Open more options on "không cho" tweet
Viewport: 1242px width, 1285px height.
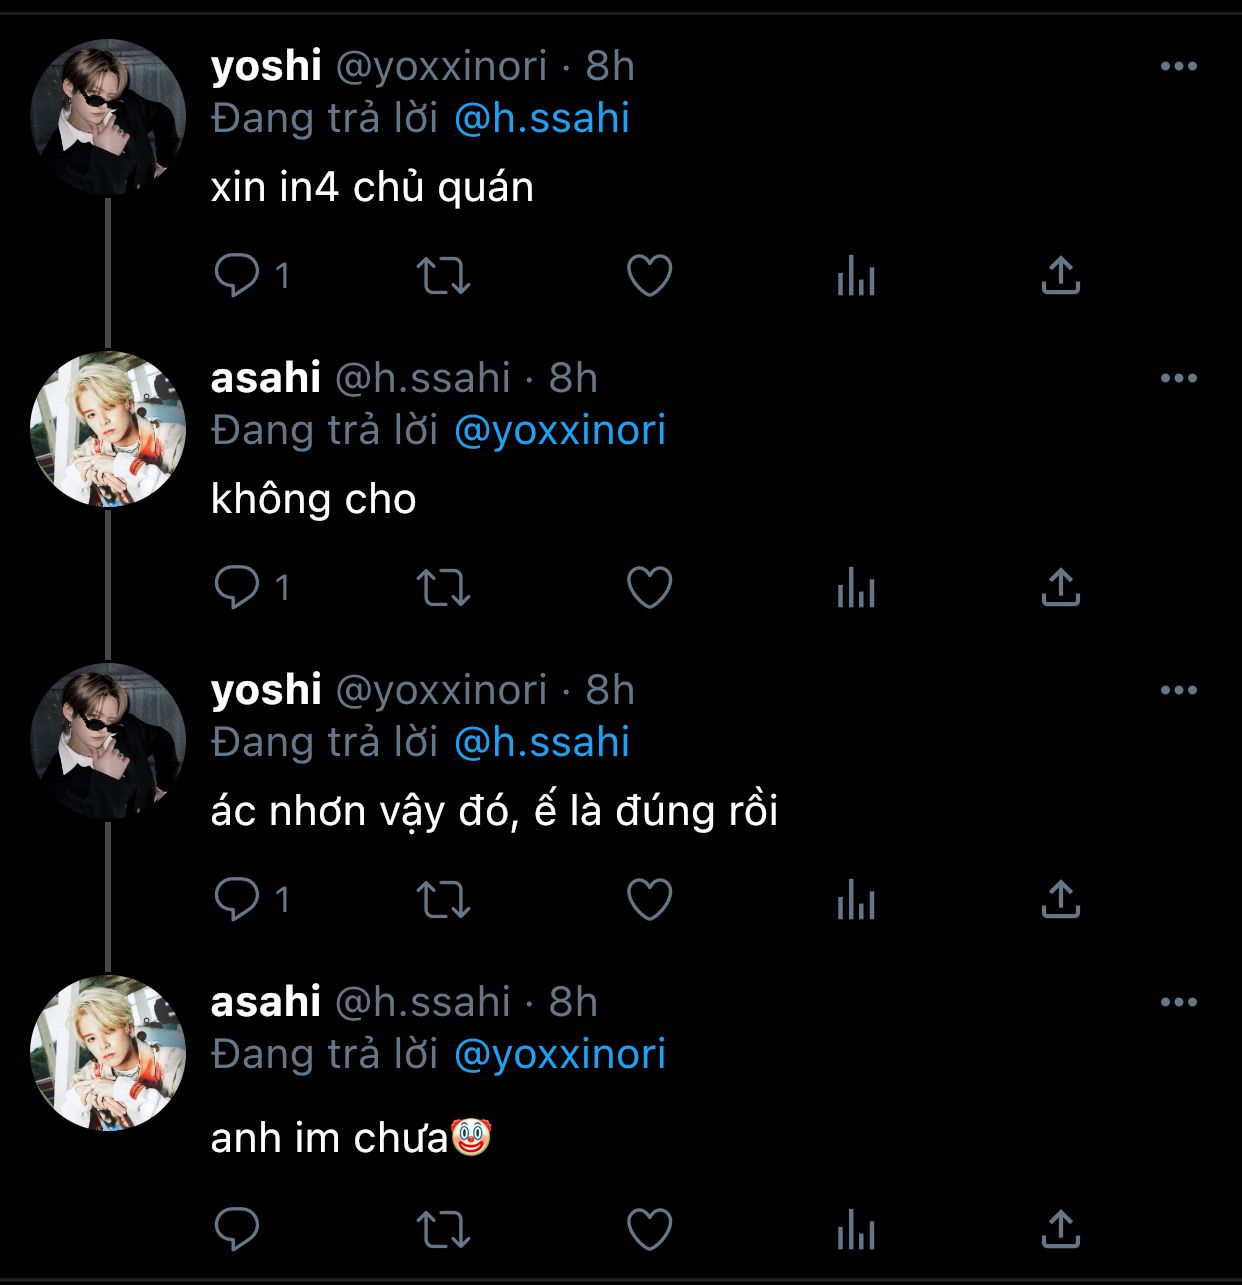click(1179, 378)
